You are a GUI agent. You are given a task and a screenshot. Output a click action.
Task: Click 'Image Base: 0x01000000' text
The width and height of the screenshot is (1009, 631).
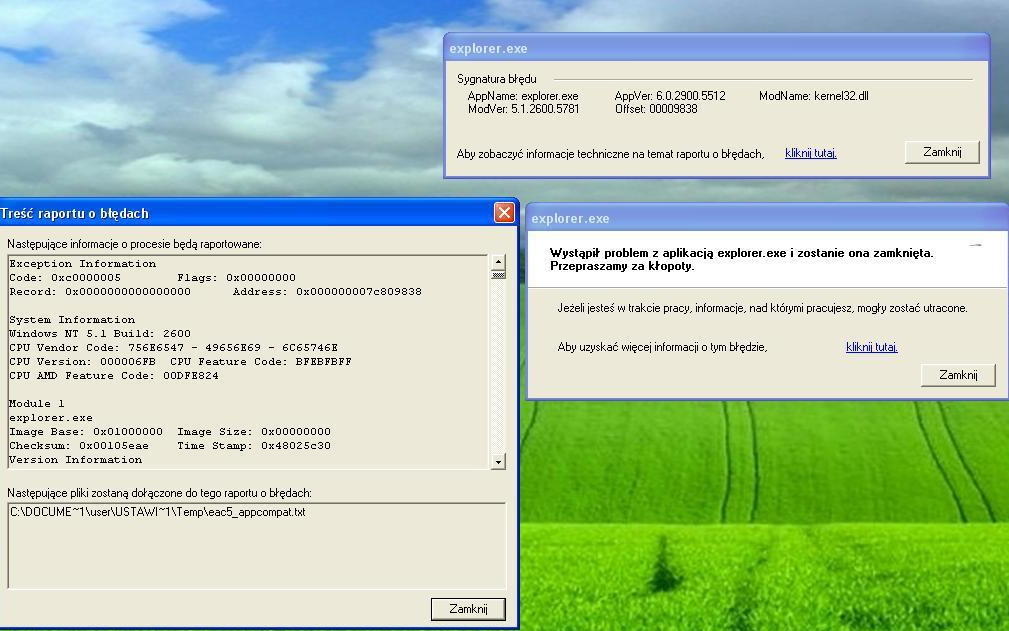pyautogui.click(x=86, y=432)
